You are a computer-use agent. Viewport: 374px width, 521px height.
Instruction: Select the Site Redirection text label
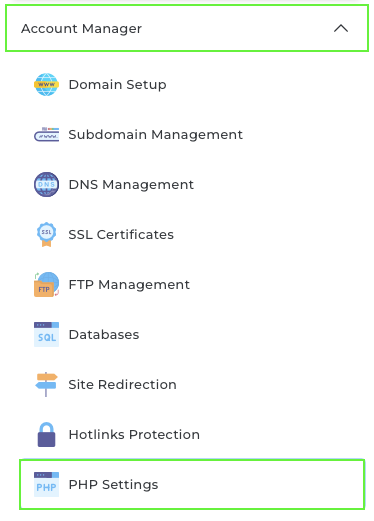pos(122,385)
